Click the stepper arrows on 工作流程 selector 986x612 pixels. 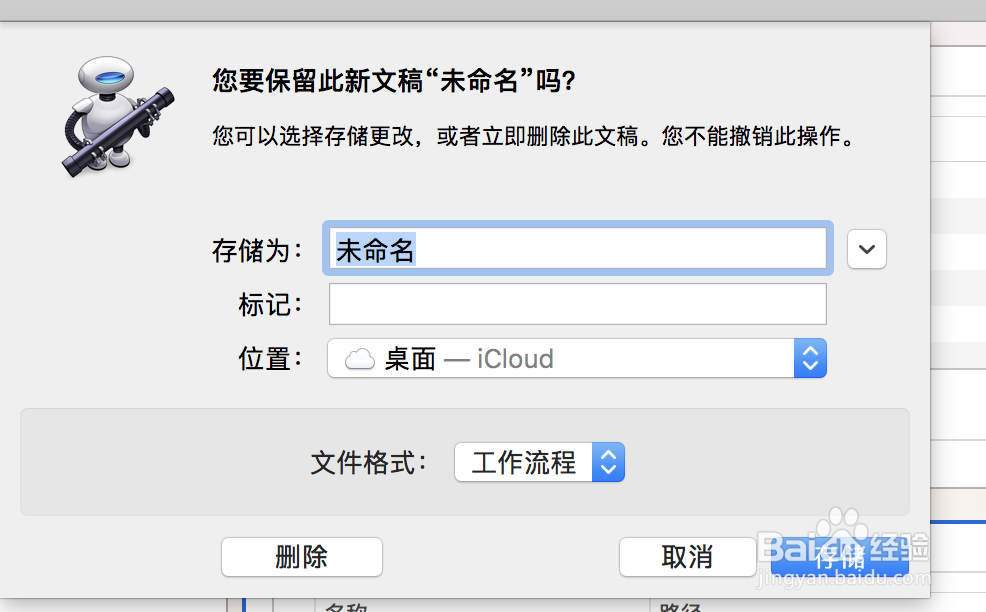(x=609, y=462)
